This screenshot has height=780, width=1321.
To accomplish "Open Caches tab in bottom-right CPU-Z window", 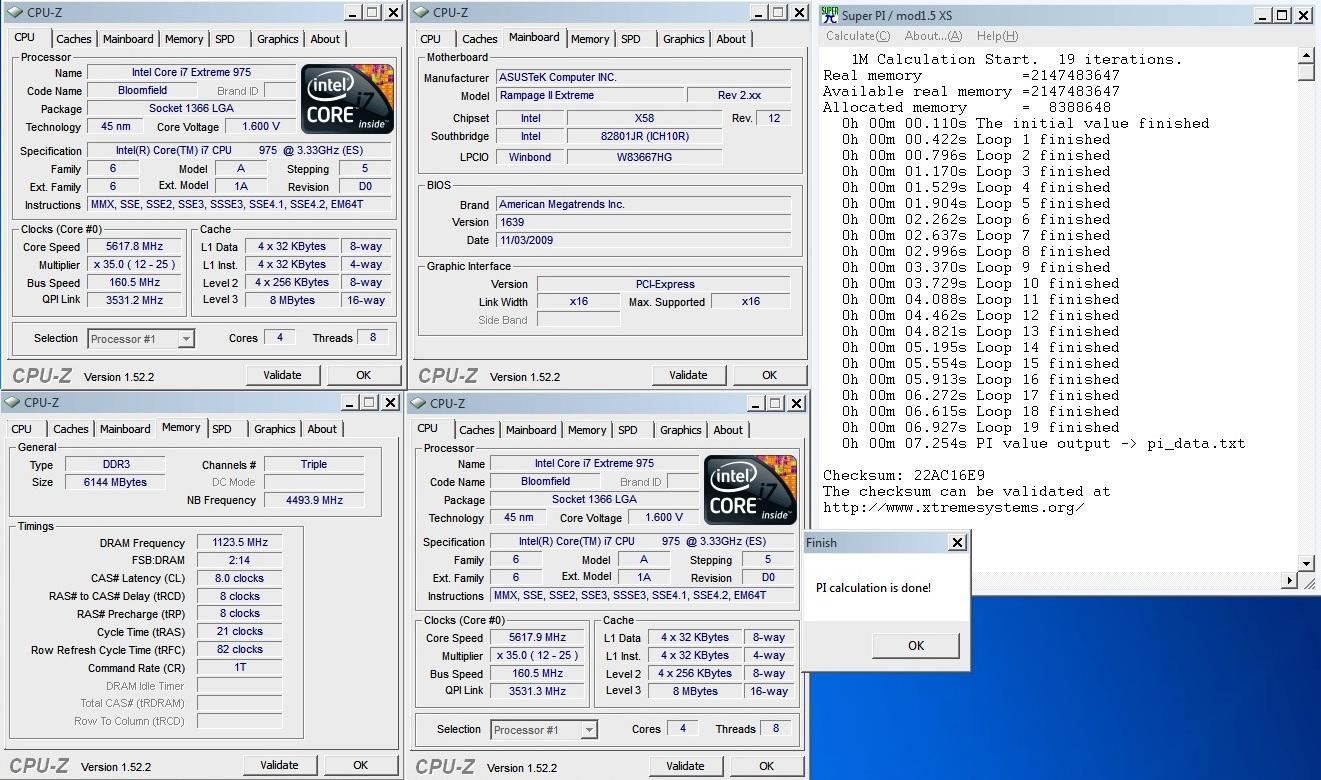I will (x=477, y=430).
